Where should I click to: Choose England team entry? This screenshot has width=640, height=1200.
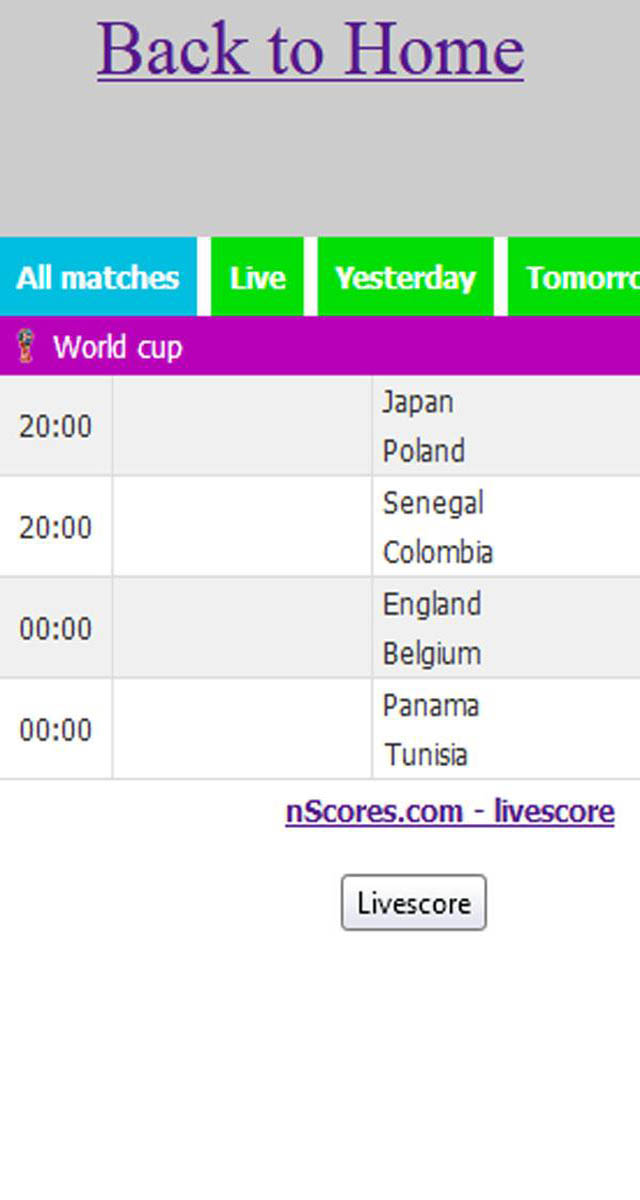(x=432, y=604)
